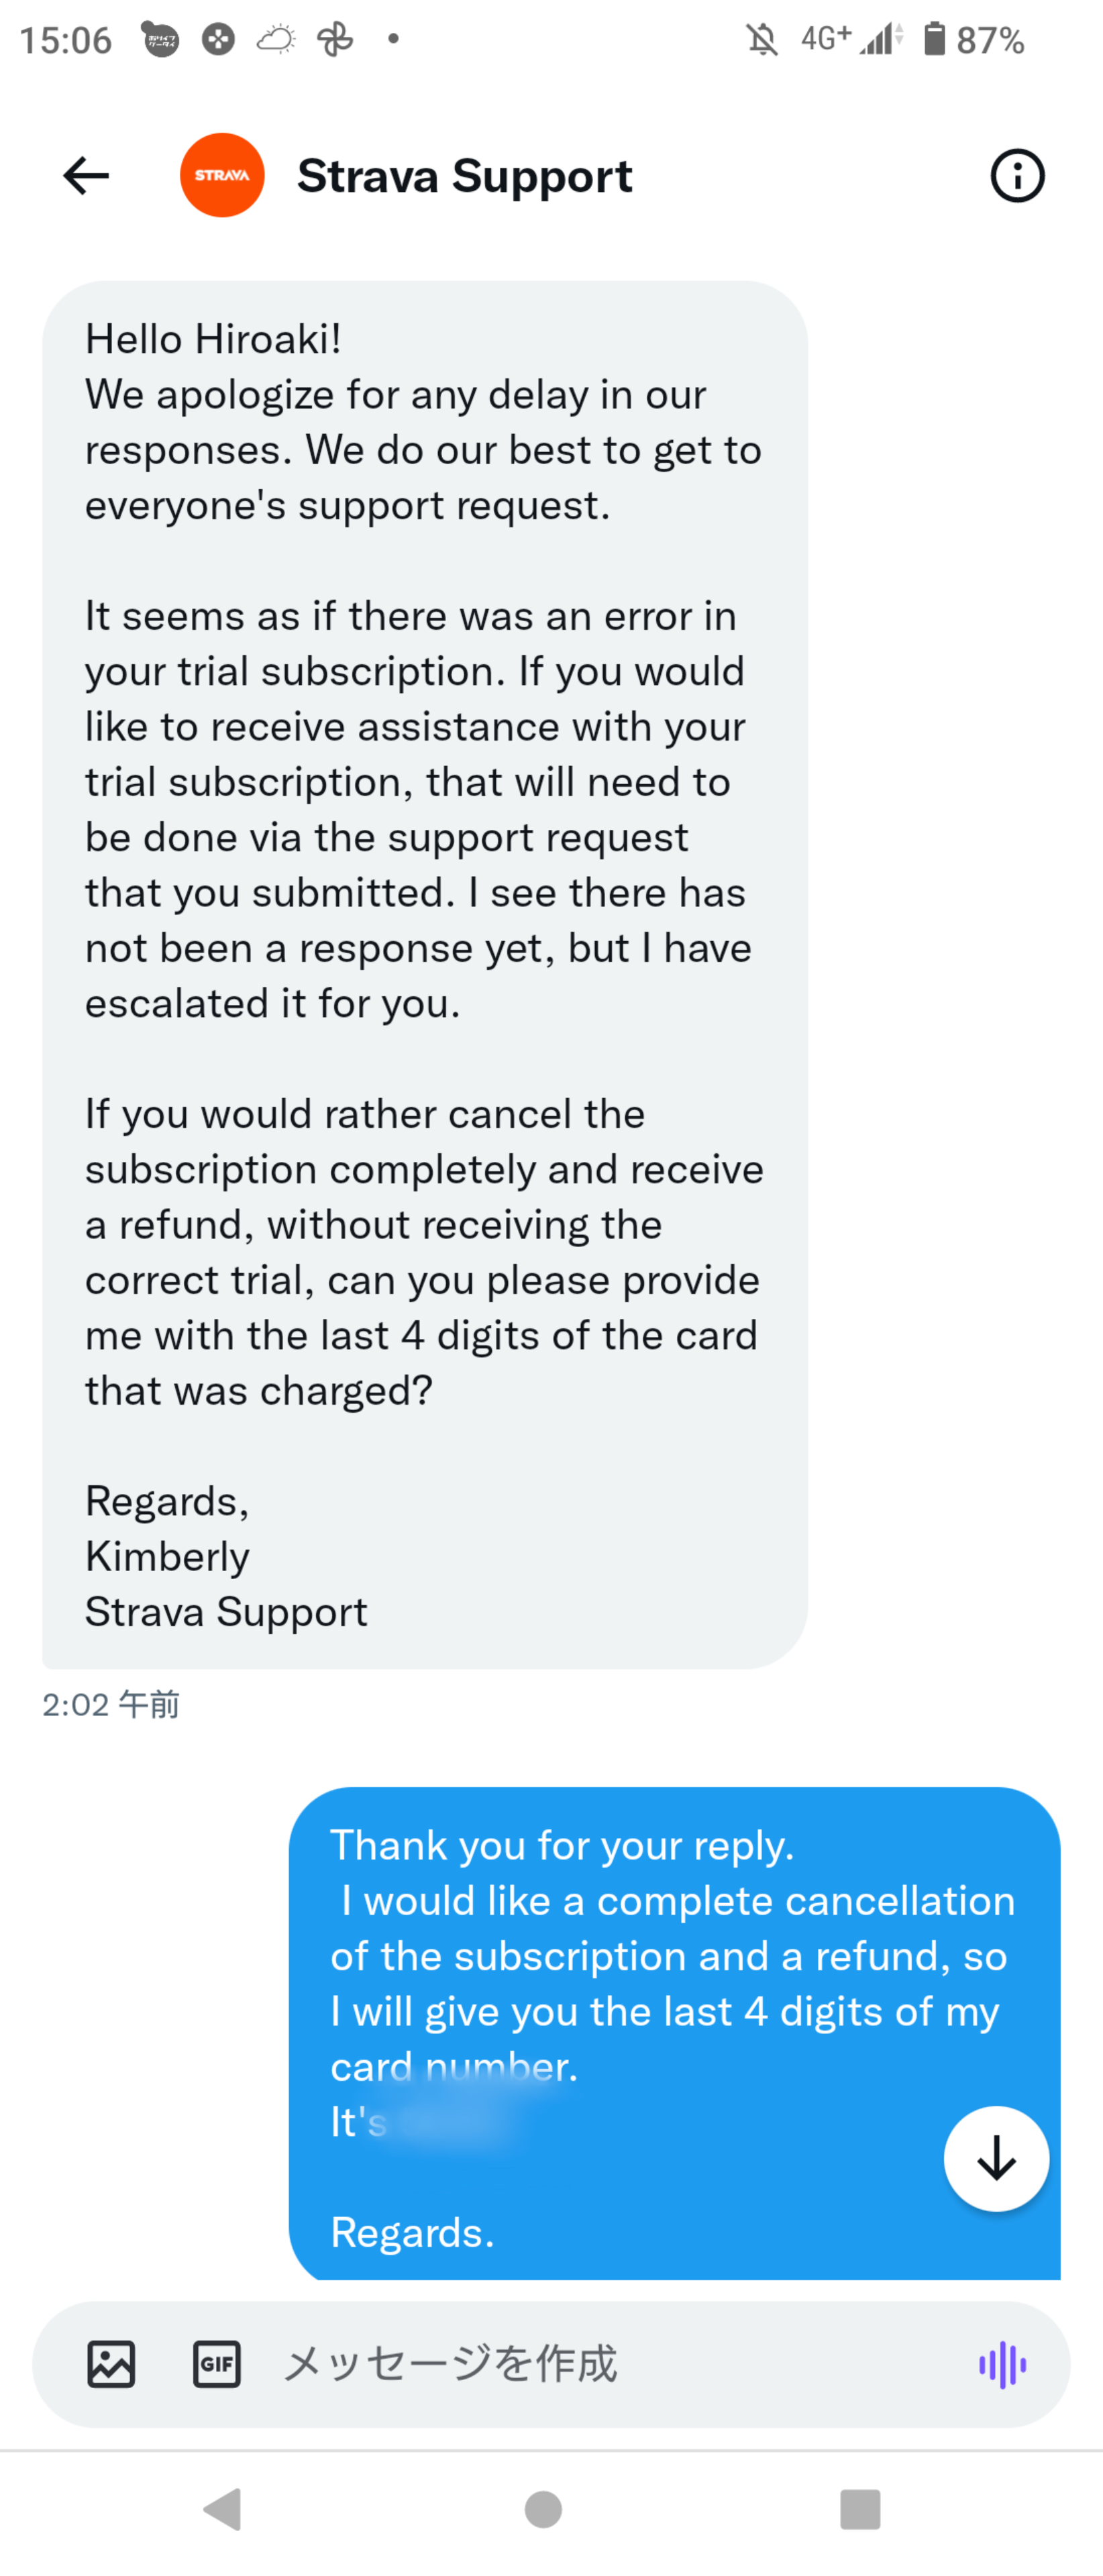
Task: Record a voice message
Action: (1002, 2365)
